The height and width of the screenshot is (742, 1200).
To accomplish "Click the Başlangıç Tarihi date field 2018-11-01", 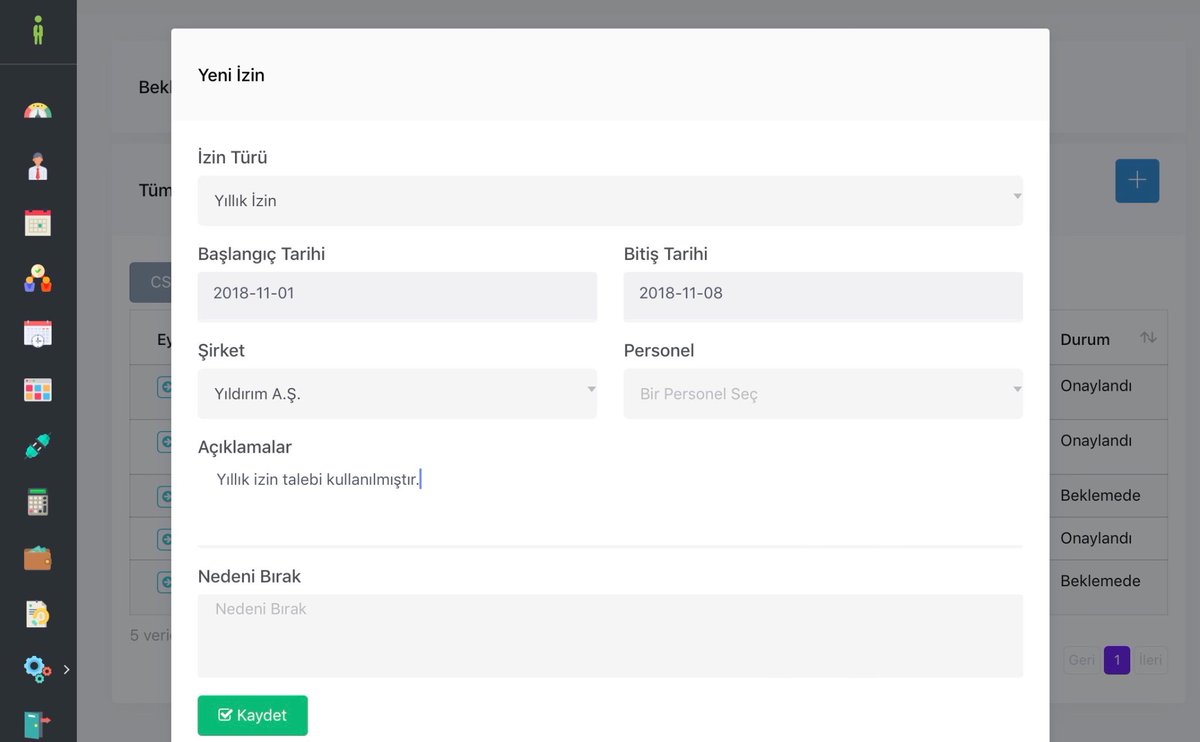I will (397, 296).
